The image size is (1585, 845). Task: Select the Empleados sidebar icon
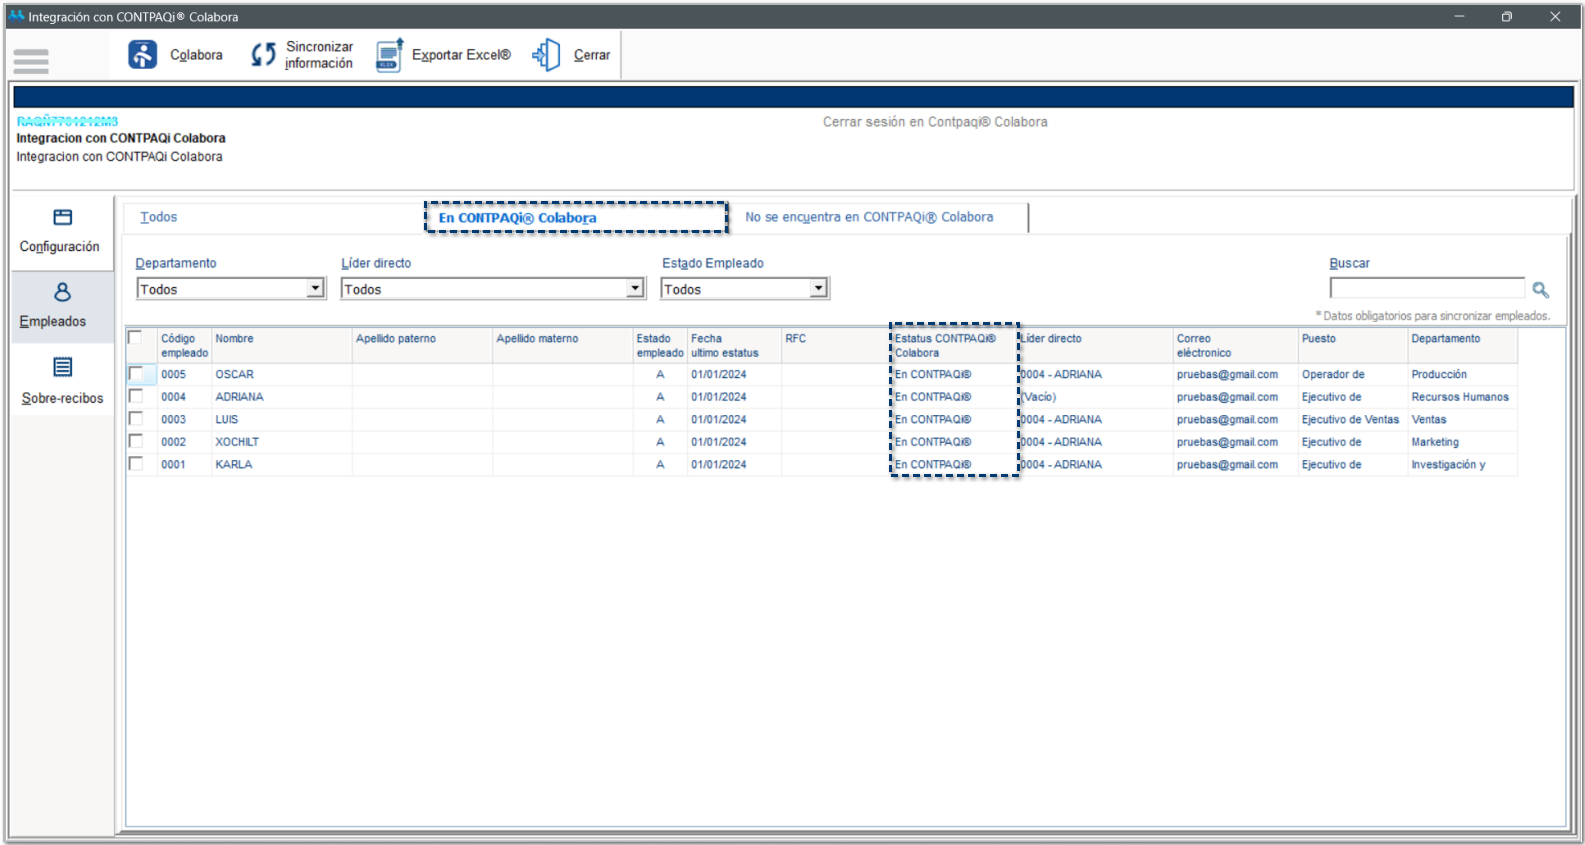62,292
